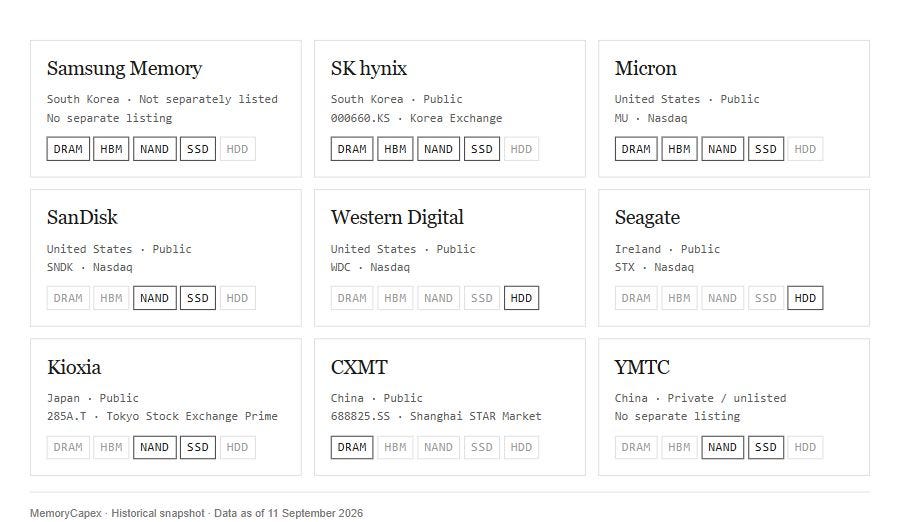Select NAND tag in the SK hynix card
The height and width of the screenshot is (522, 900).
(439, 149)
